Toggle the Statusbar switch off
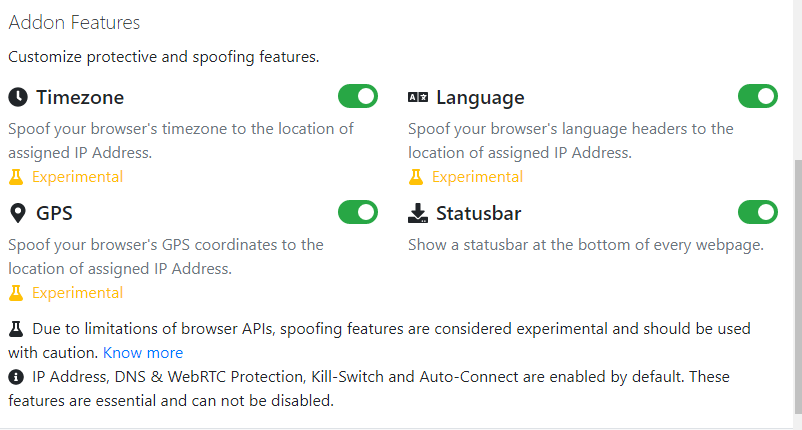The image size is (802, 430). point(758,212)
